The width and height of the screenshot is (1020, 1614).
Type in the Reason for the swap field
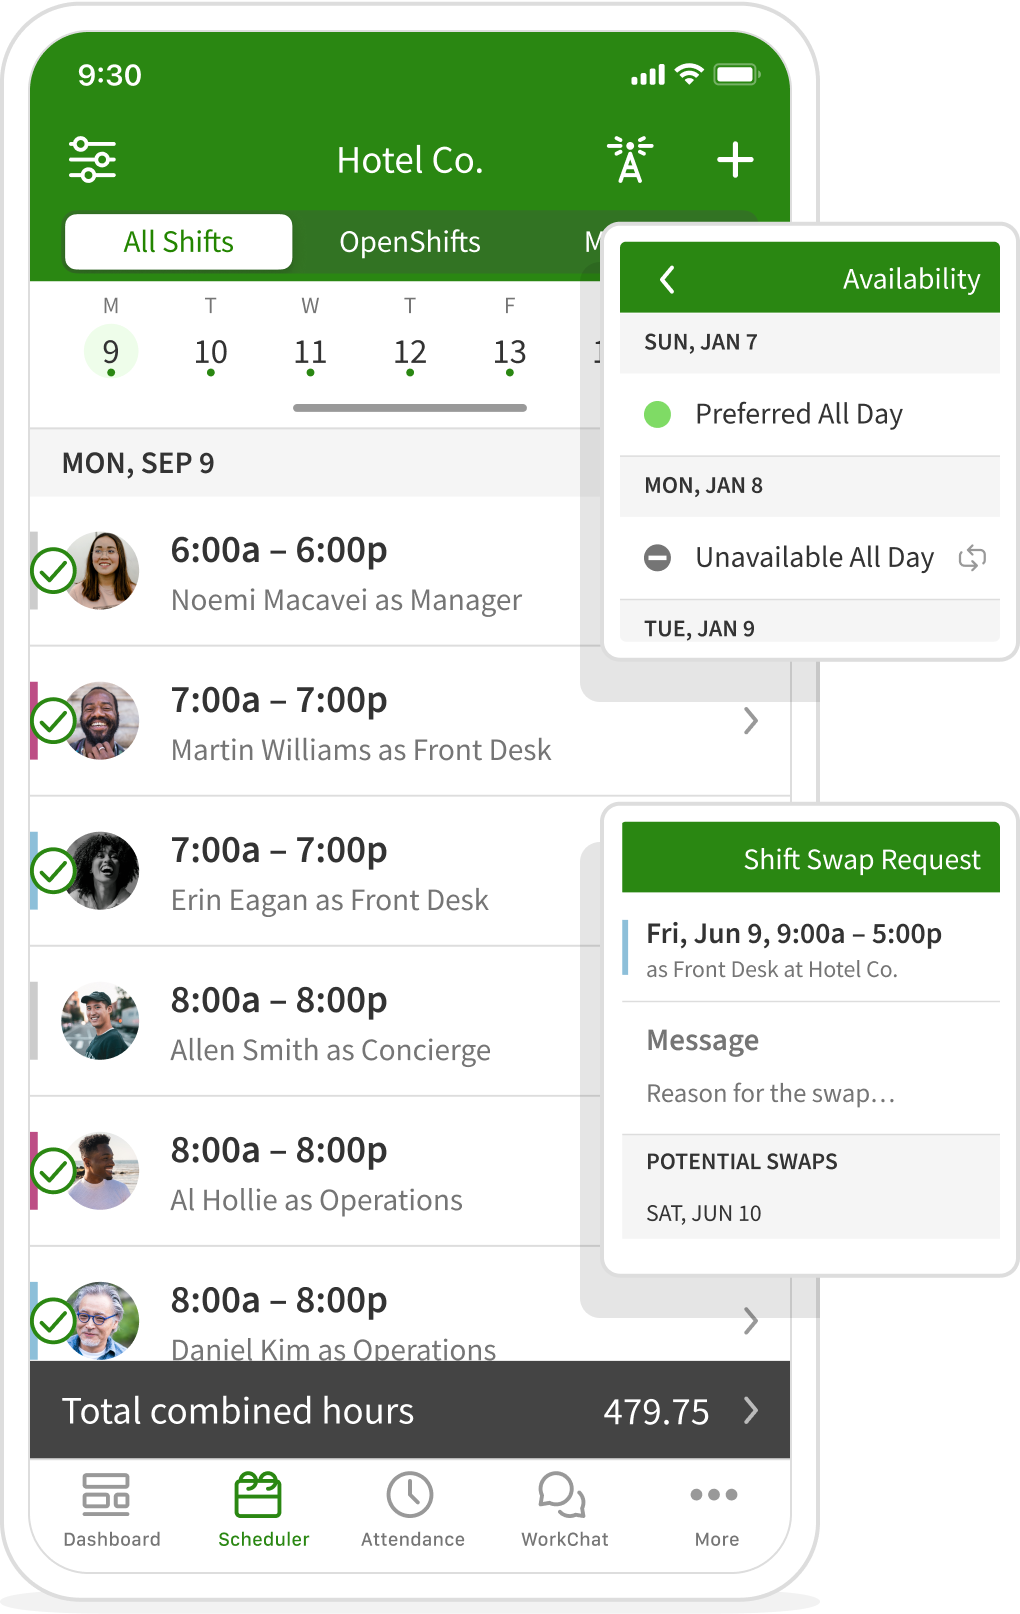pyautogui.click(x=771, y=1094)
